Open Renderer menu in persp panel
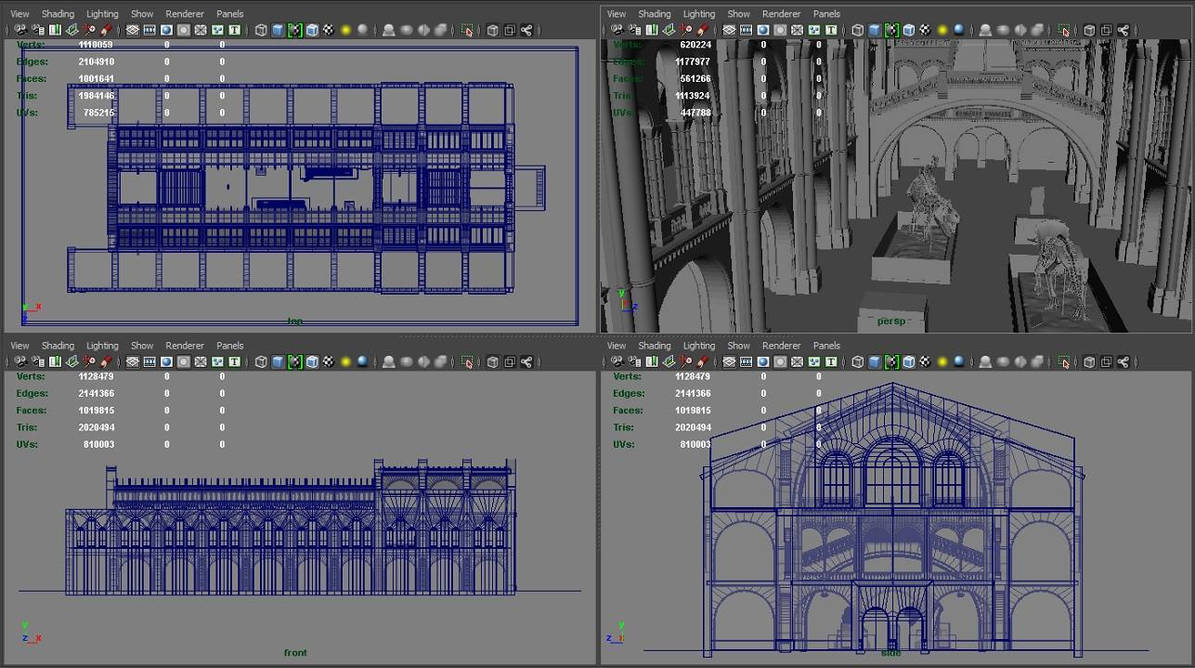The height and width of the screenshot is (668, 1195). tap(781, 14)
